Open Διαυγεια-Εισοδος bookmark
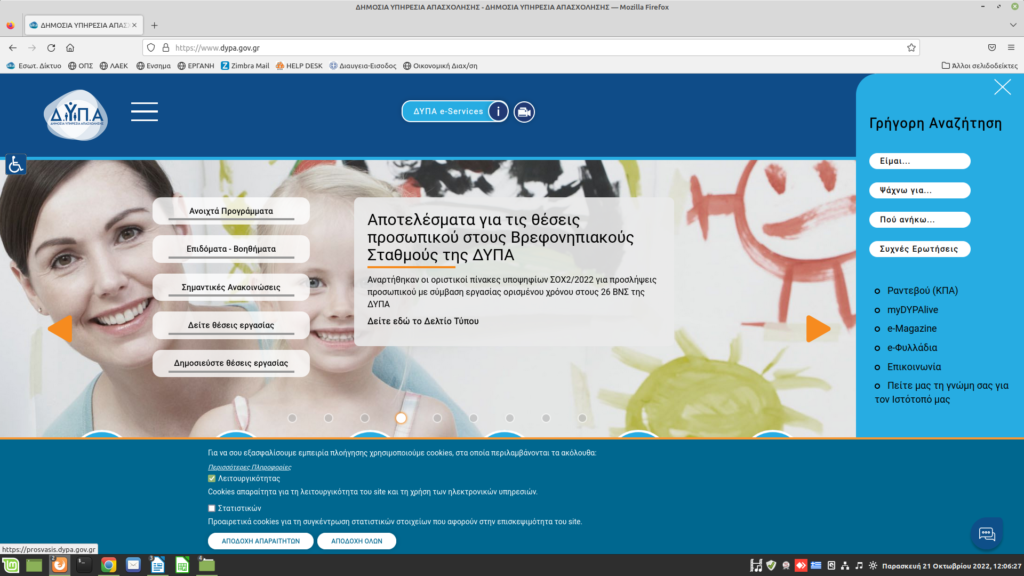 tap(362, 65)
